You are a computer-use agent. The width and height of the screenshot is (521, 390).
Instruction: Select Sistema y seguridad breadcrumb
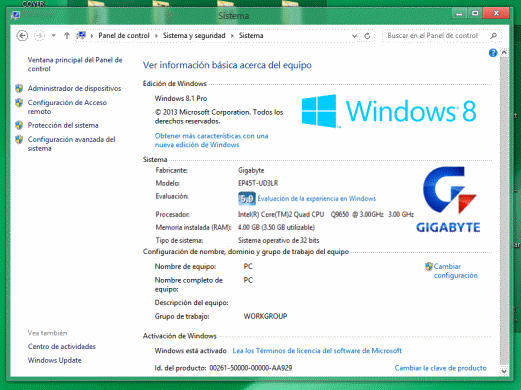pos(194,36)
